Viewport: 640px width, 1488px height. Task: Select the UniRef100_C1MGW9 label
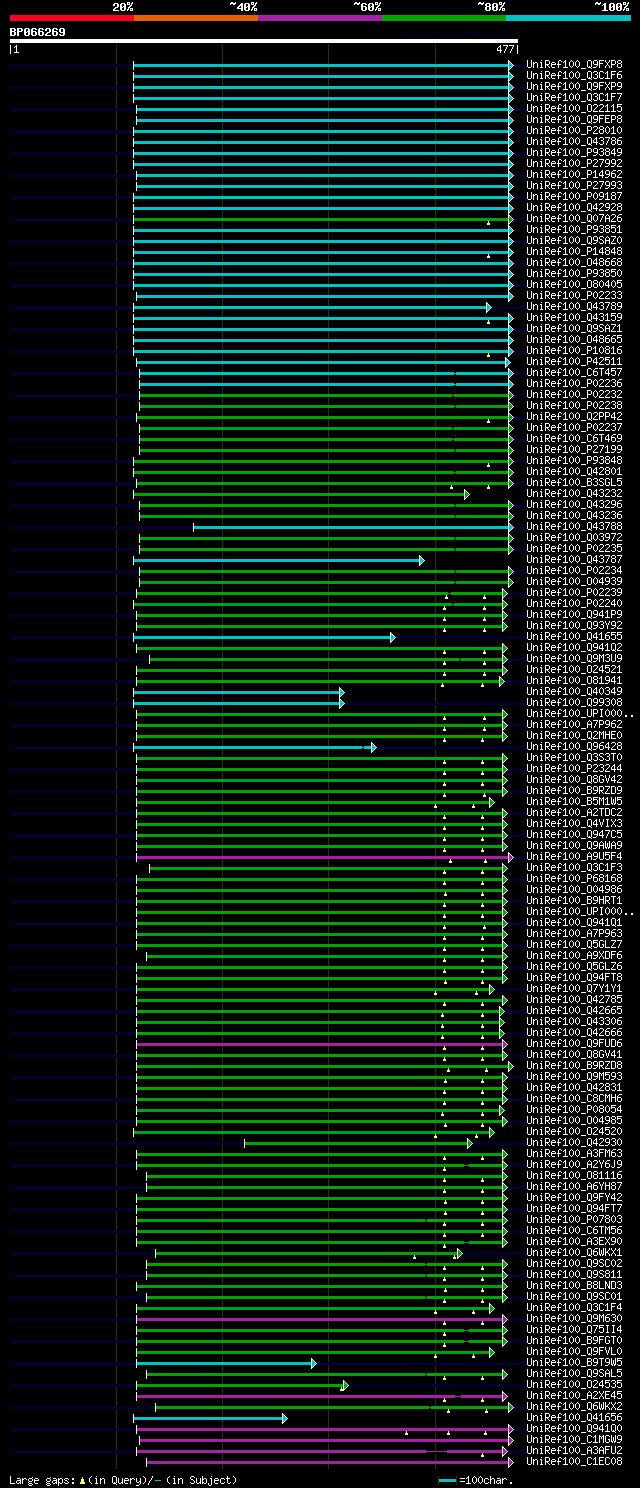[574, 1440]
